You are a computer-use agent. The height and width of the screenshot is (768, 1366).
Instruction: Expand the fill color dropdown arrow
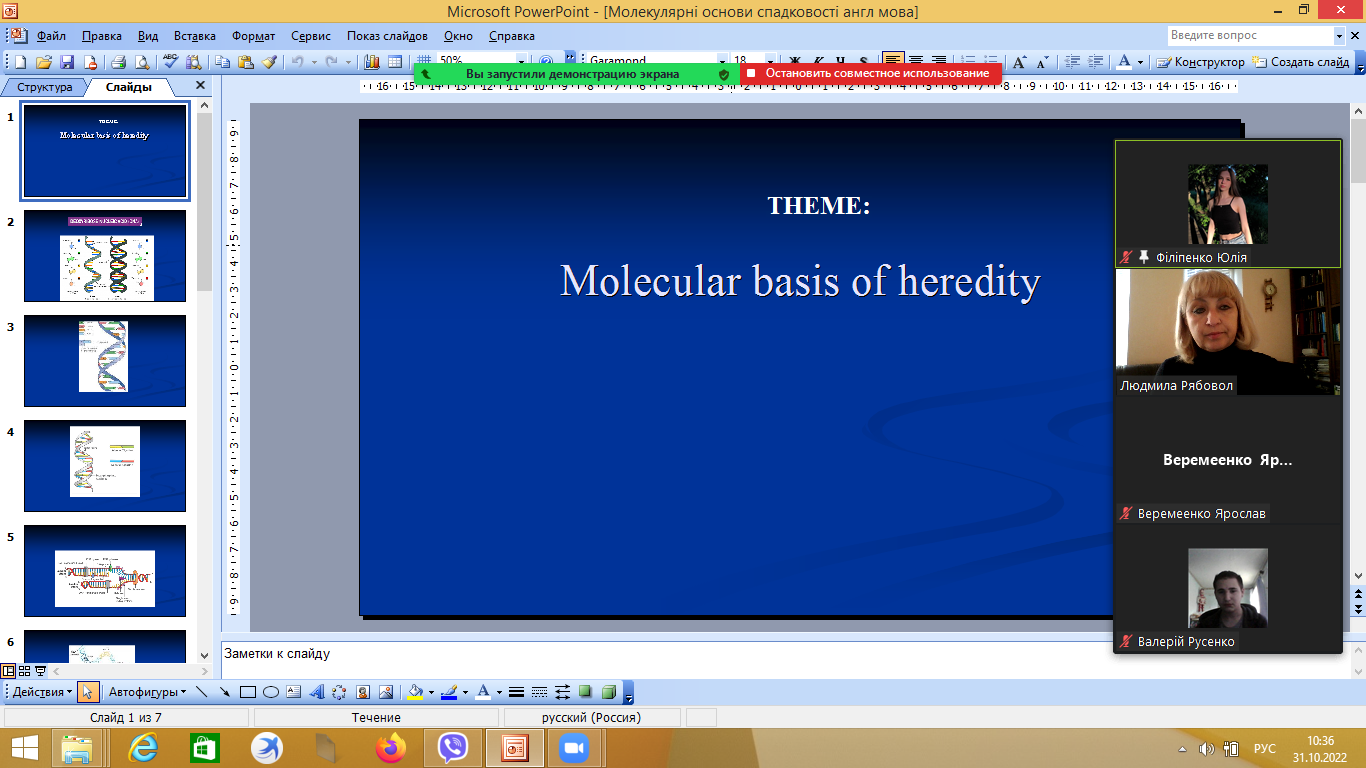pos(431,692)
